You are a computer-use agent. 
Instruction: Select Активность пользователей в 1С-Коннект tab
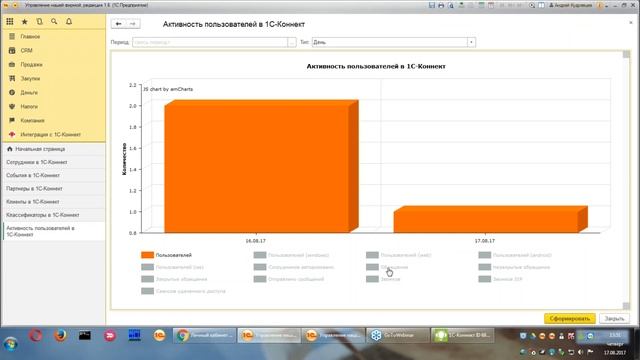point(53,231)
